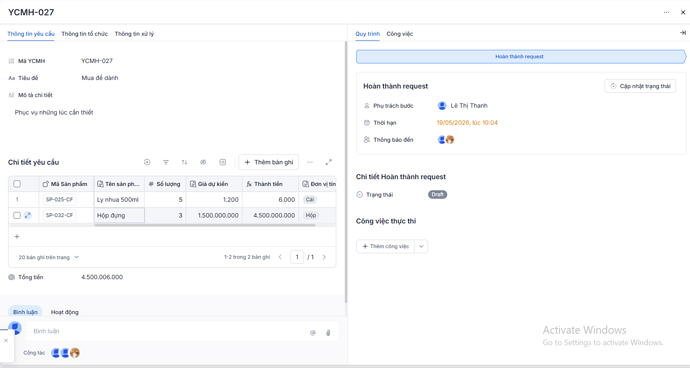Click Lê Thị Thanh avatar
The image size is (690, 368).
pos(442,106)
